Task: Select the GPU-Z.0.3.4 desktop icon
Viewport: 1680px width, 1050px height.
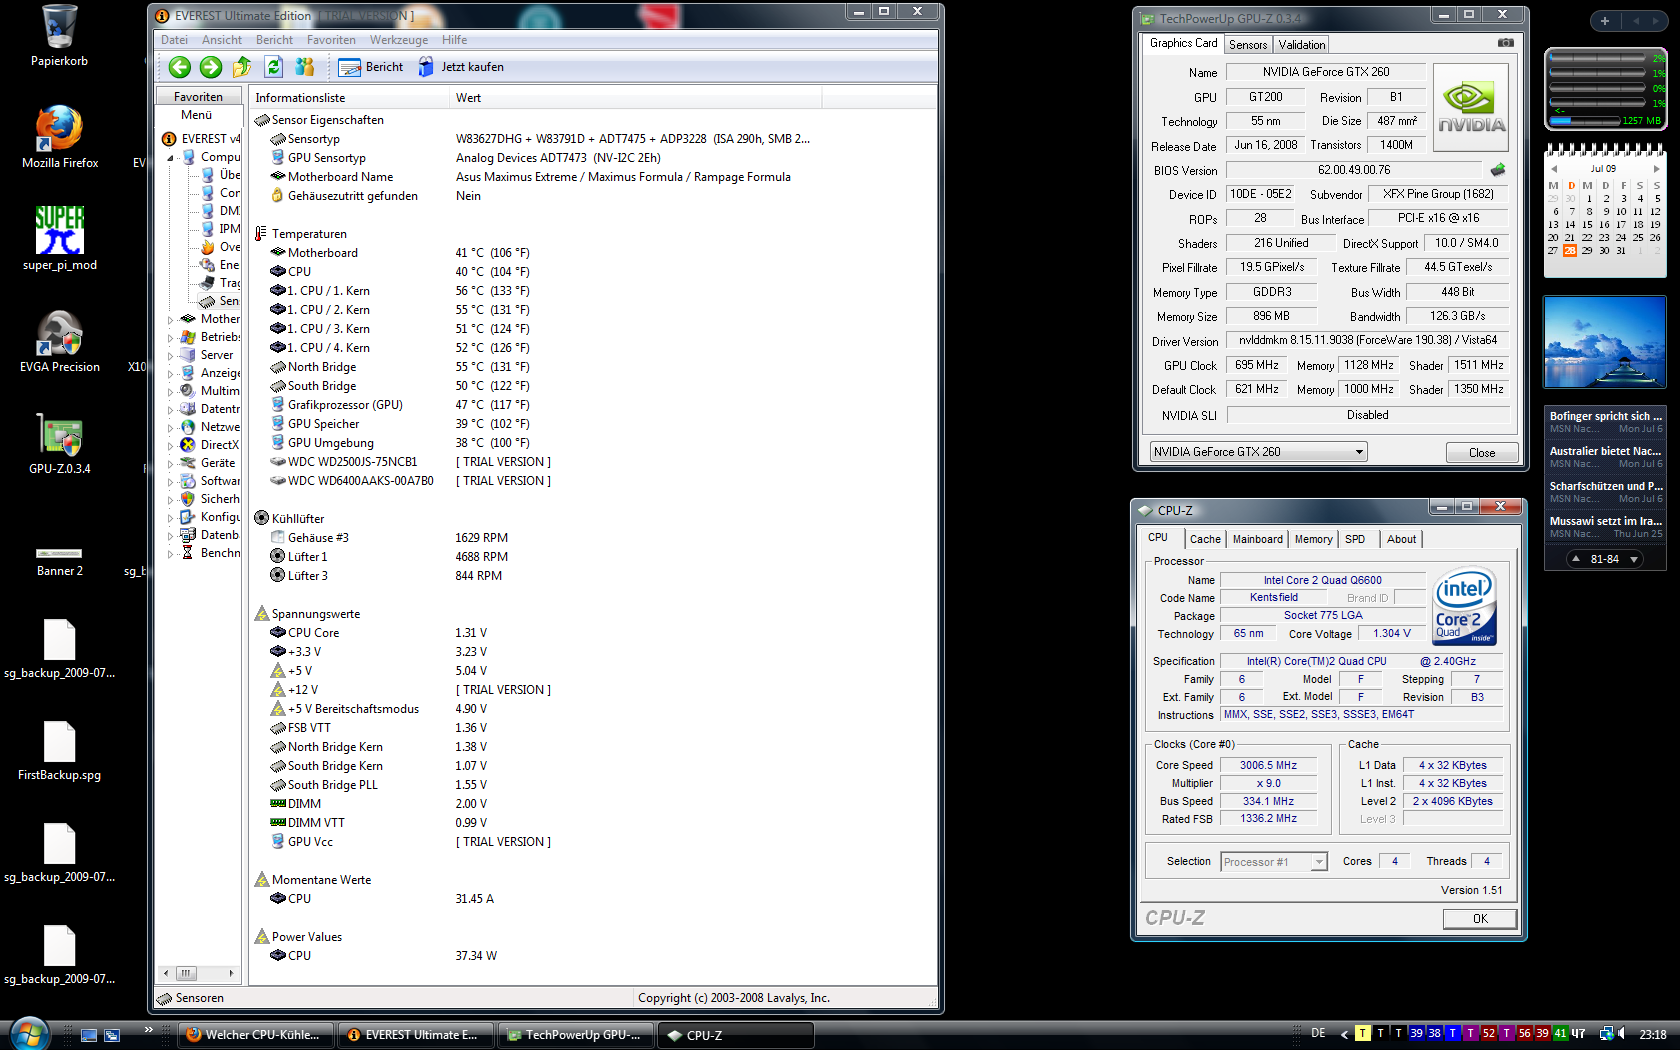Action: pos(60,442)
